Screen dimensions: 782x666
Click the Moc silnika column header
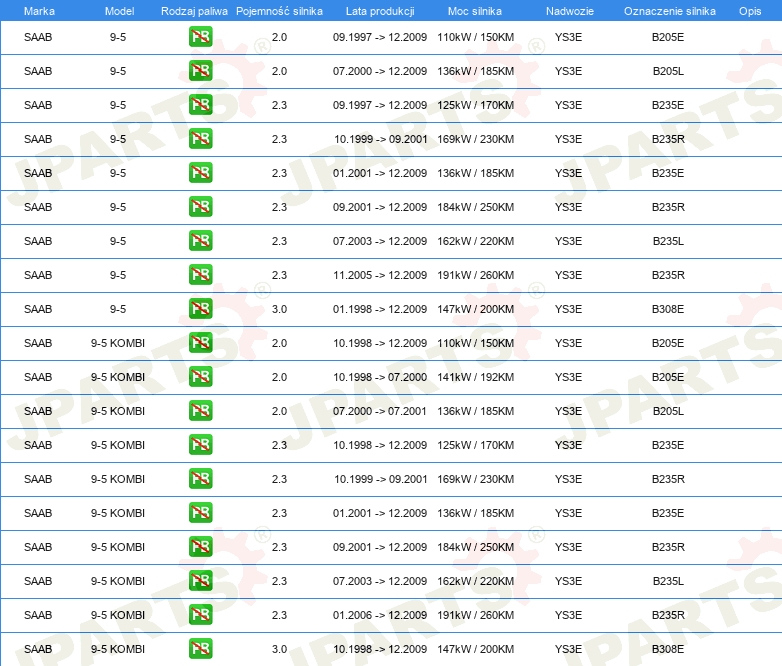(474, 11)
